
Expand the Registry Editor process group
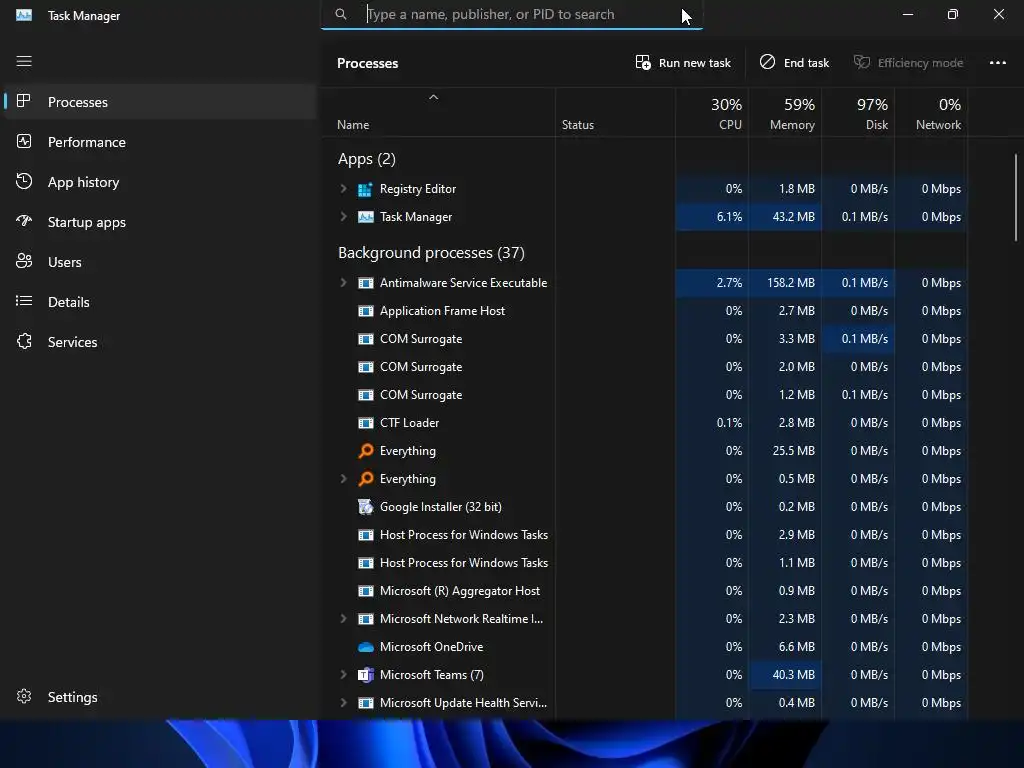(344, 189)
